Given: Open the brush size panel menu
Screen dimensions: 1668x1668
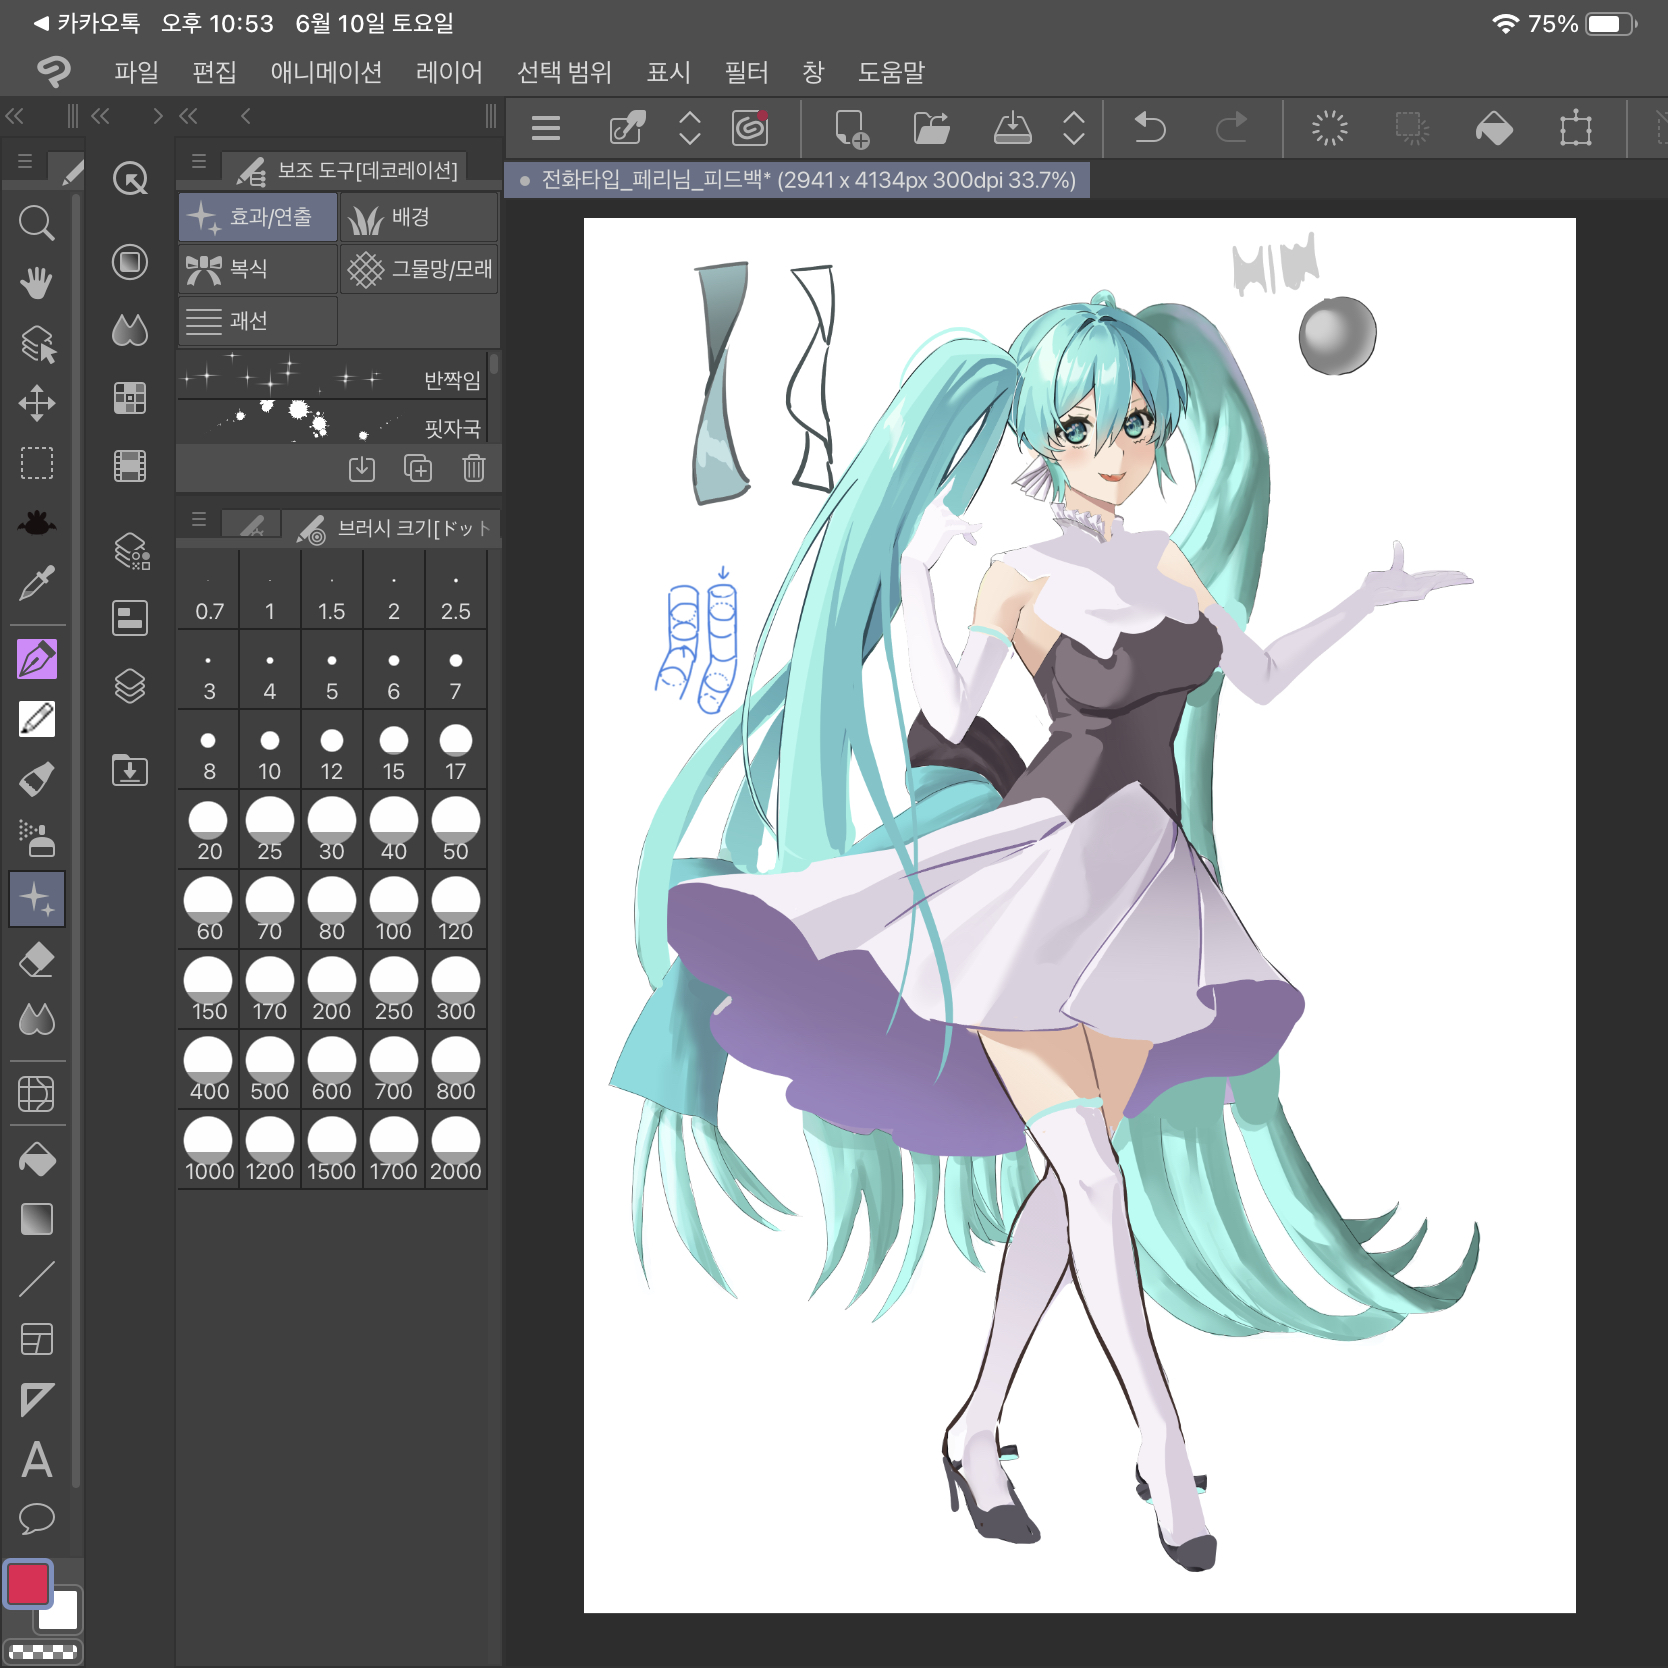Looking at the screenshot, I should [198, 519].
